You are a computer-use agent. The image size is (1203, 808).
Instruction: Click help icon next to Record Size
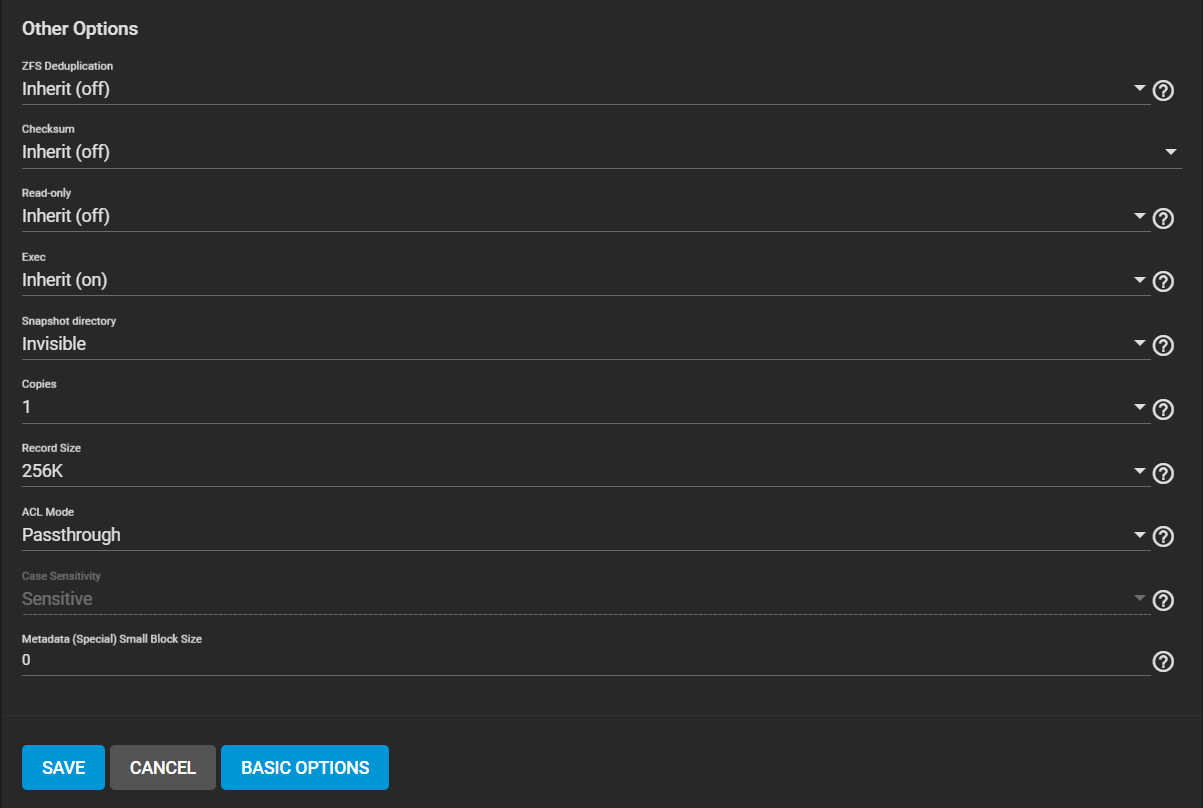coord(1163,474)
